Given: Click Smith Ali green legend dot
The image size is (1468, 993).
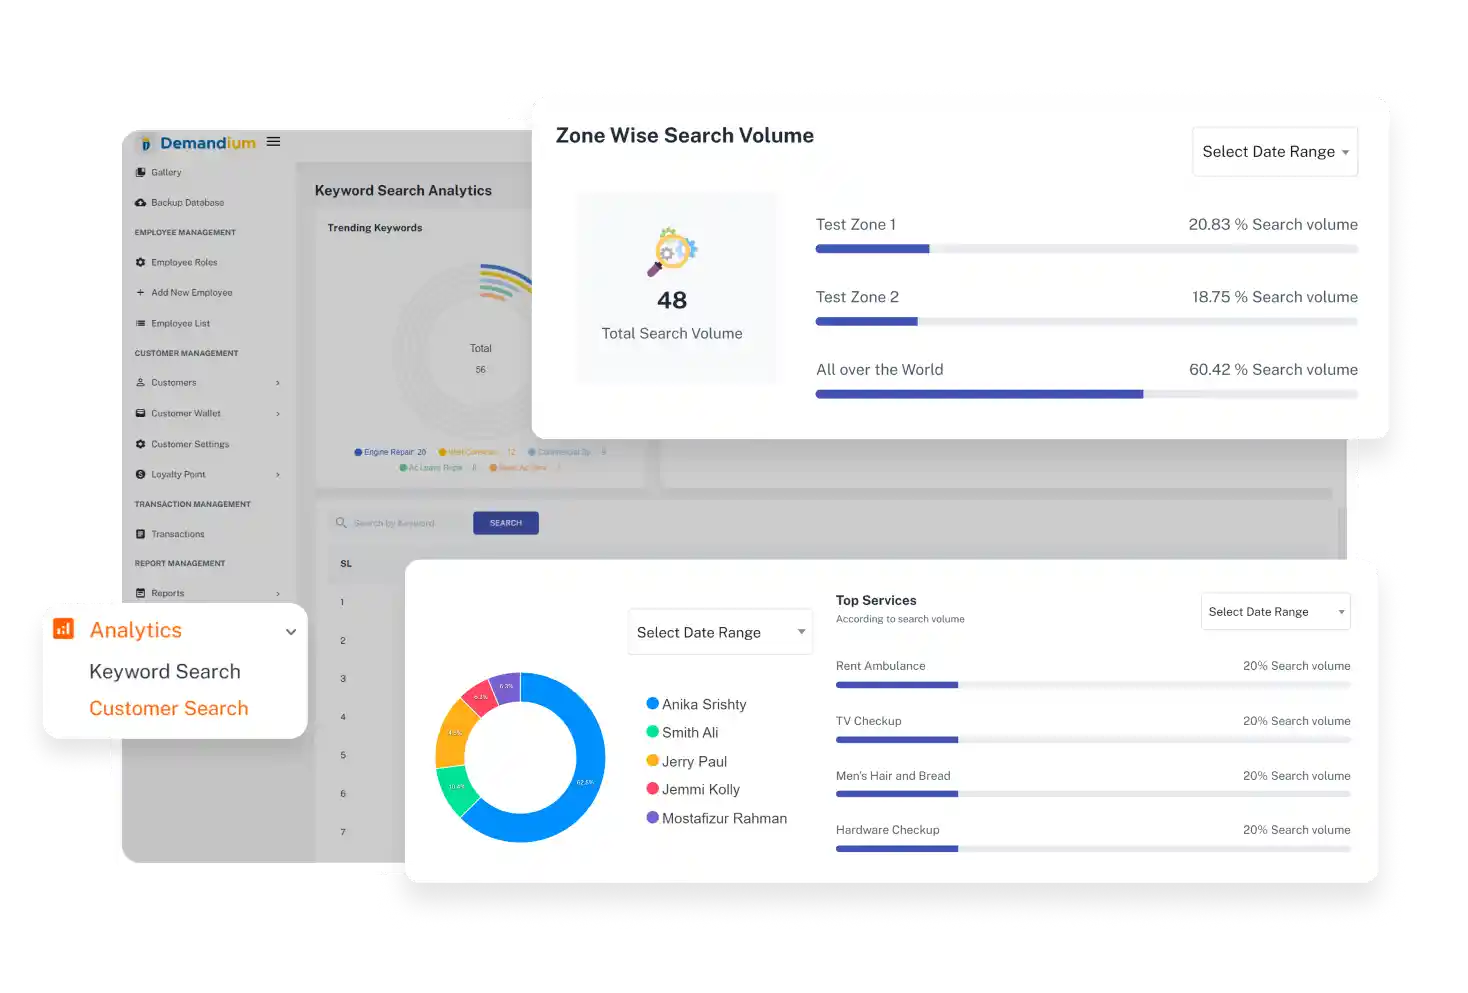Looking at the screenshot, I should click(x=653, y=732).
